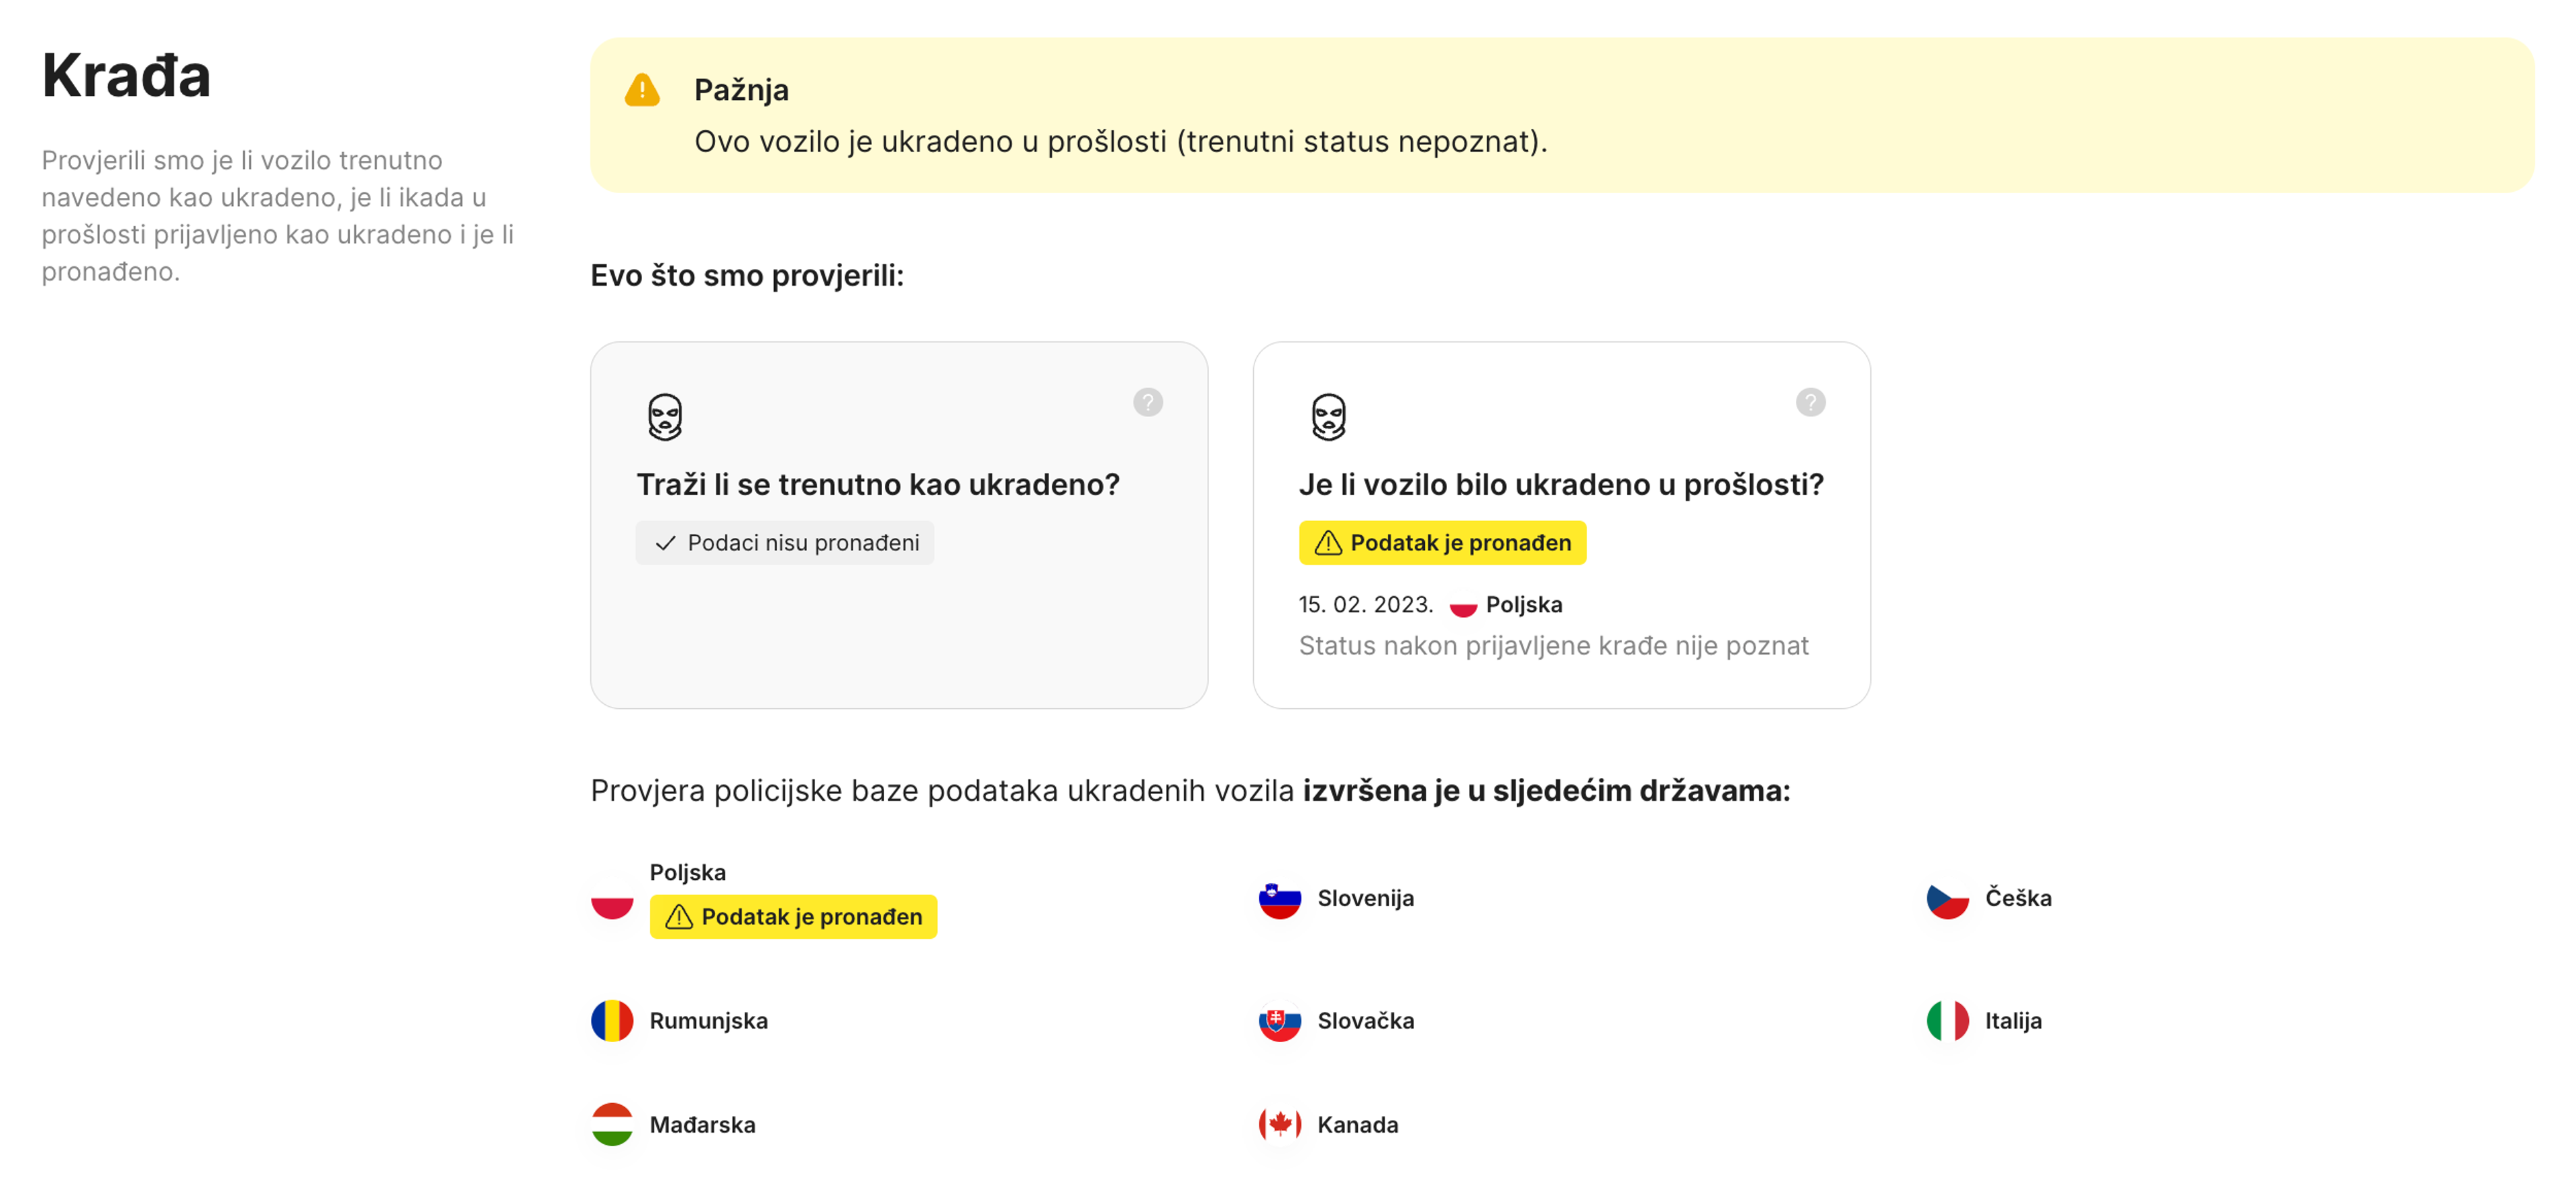Viewport: 2576px width, 1189px height.
Task: Click the Slovakia flag icon
Action: click(1278, 1021)
